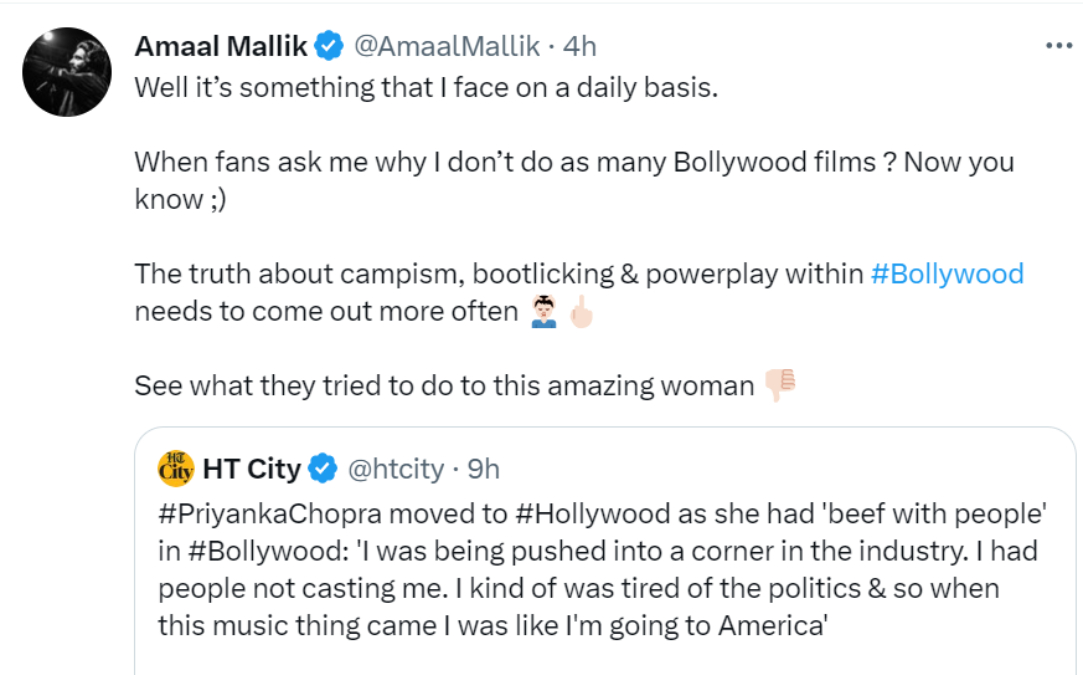Click the verified badge next to HT City
The image size is (1083, 675).
(323, 468)
